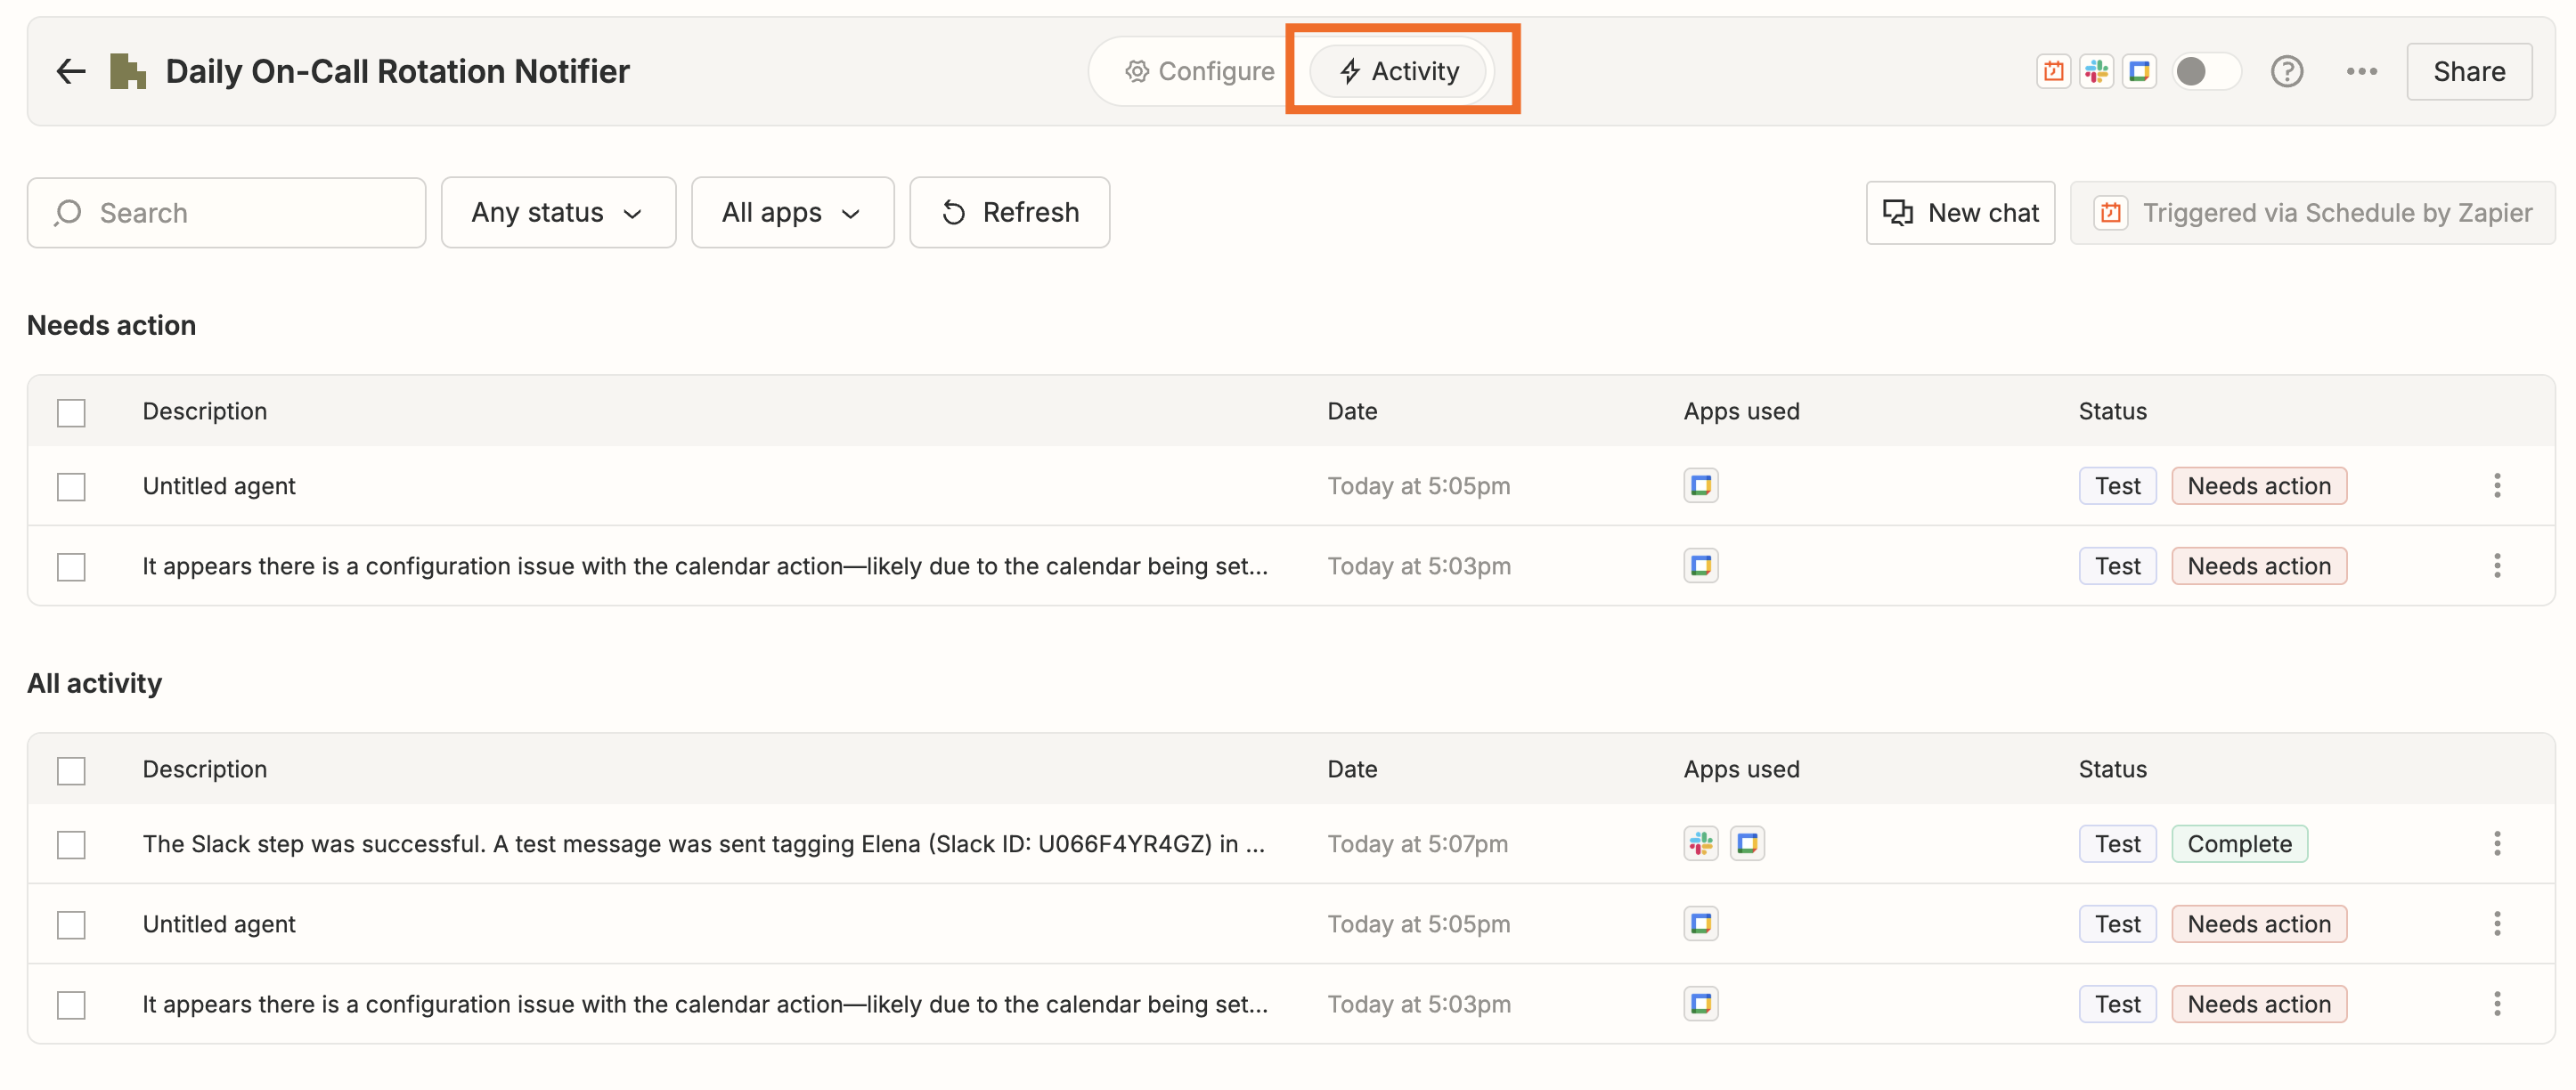Open row menu for the Slack step successful row
The width and height of the screenshot is (2576, 1090).
tap(2496, 844)
